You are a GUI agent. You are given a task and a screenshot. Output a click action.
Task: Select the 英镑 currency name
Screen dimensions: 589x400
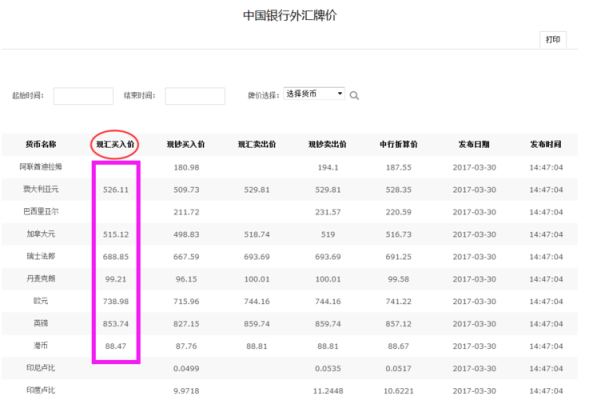pos(41,323)
